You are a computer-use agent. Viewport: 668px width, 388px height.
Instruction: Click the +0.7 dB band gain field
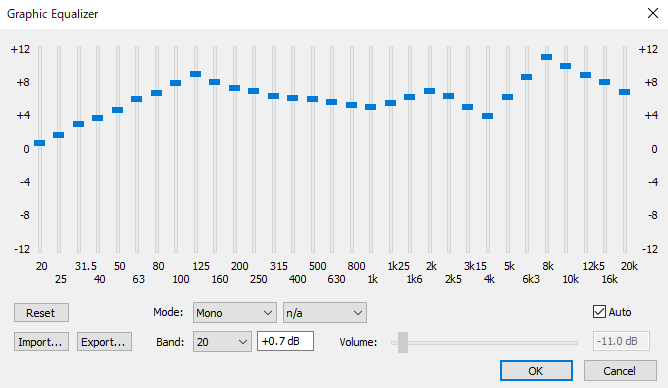(285, 342)
